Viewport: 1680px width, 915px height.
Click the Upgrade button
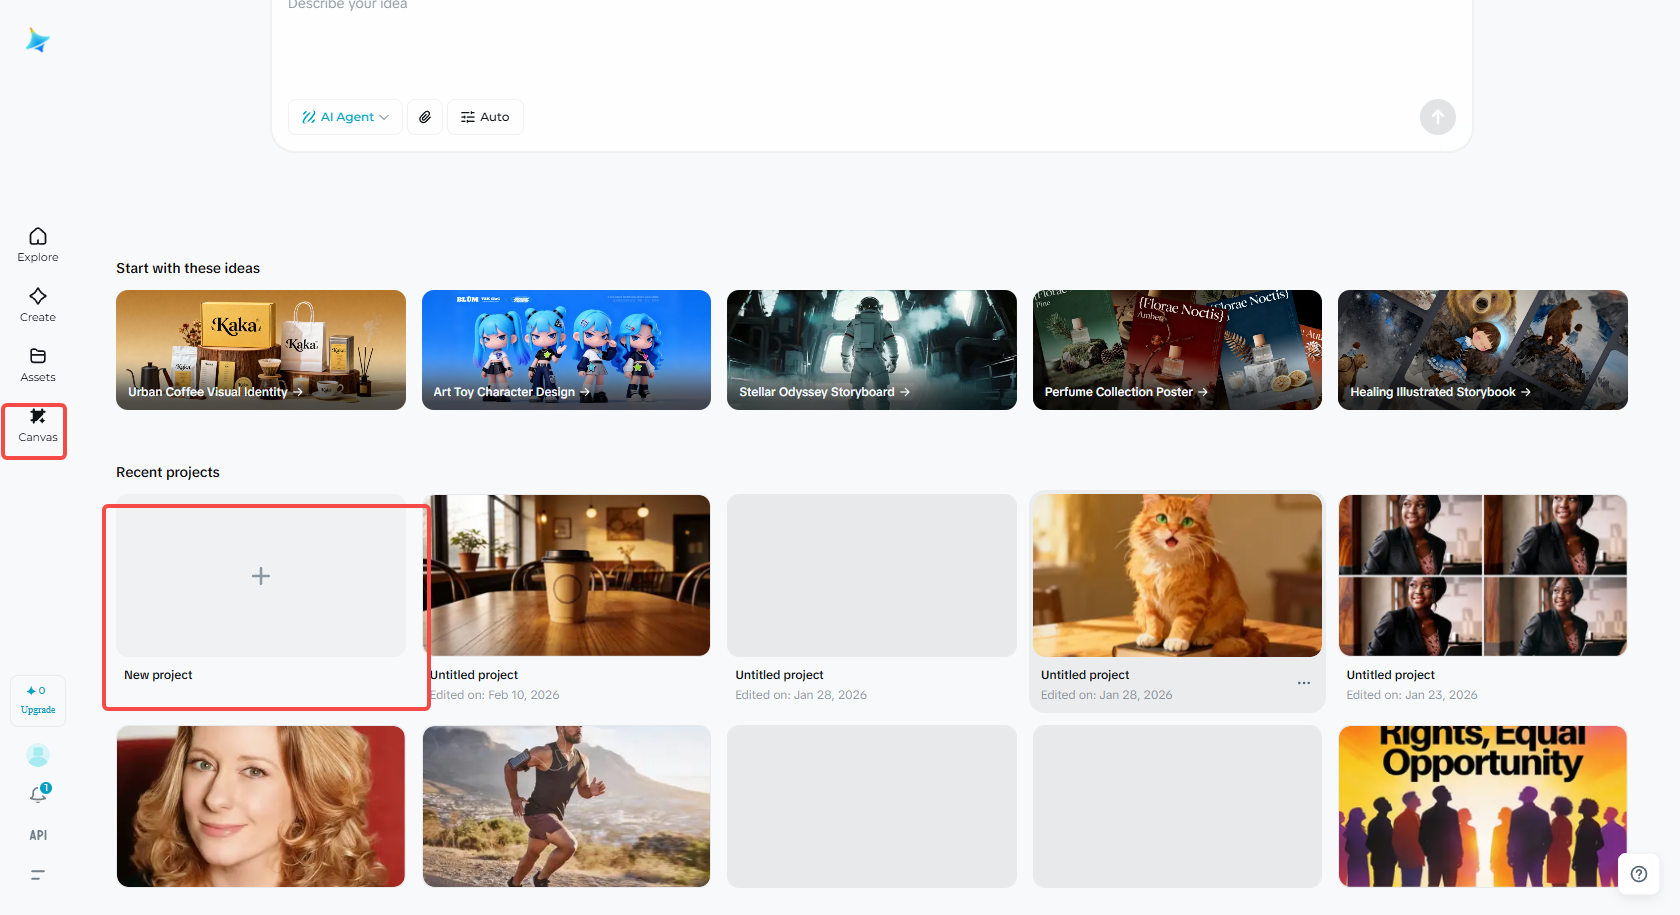37,700
